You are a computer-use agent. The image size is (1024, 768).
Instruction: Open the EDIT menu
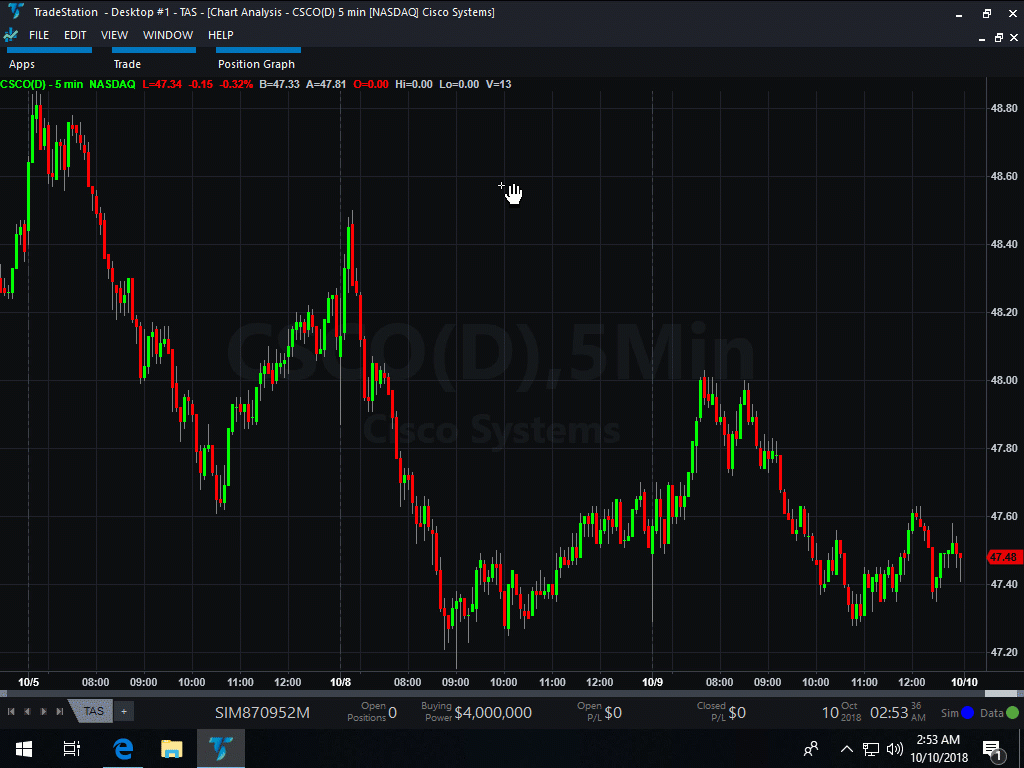point(75,35)
